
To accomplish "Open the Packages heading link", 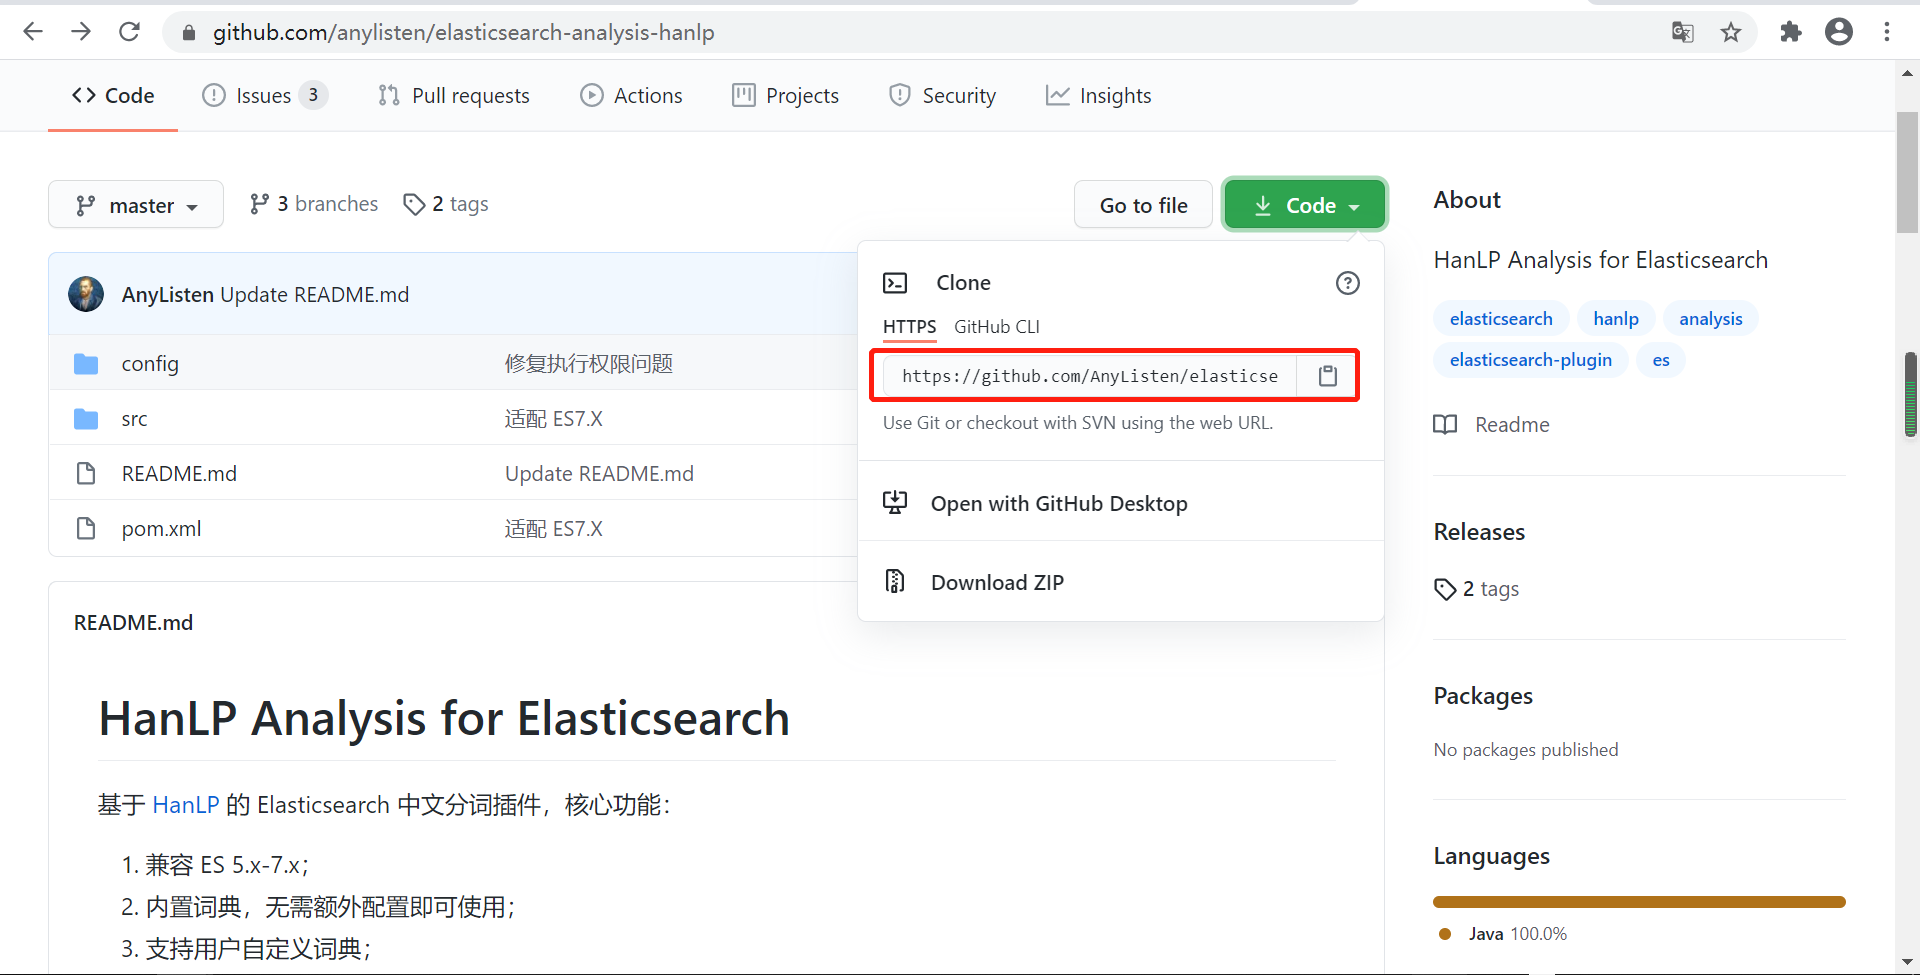I will click(x=1483, y=696).
